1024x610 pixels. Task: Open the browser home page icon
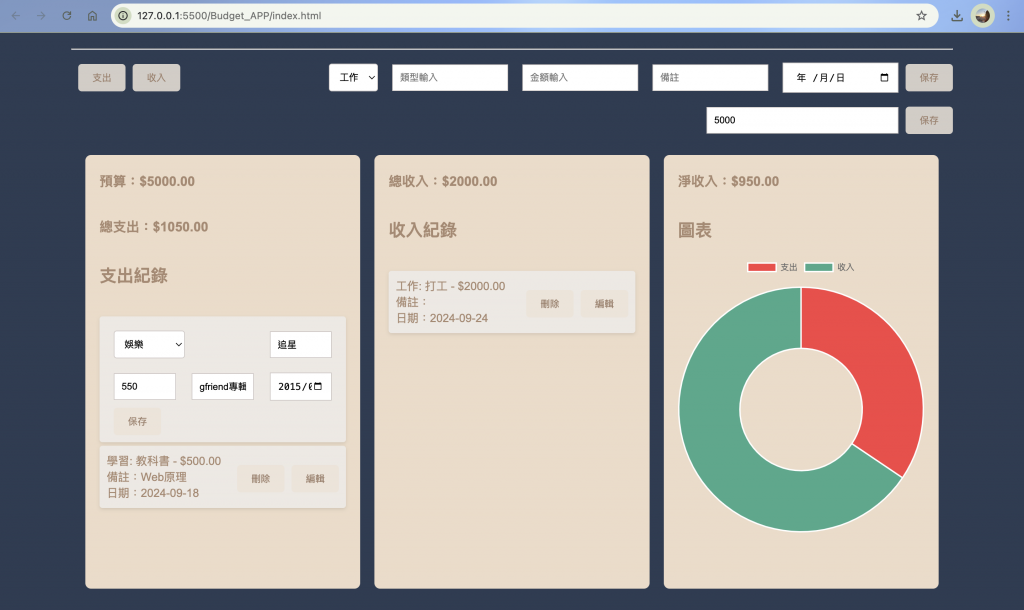[x=92, y=16]
